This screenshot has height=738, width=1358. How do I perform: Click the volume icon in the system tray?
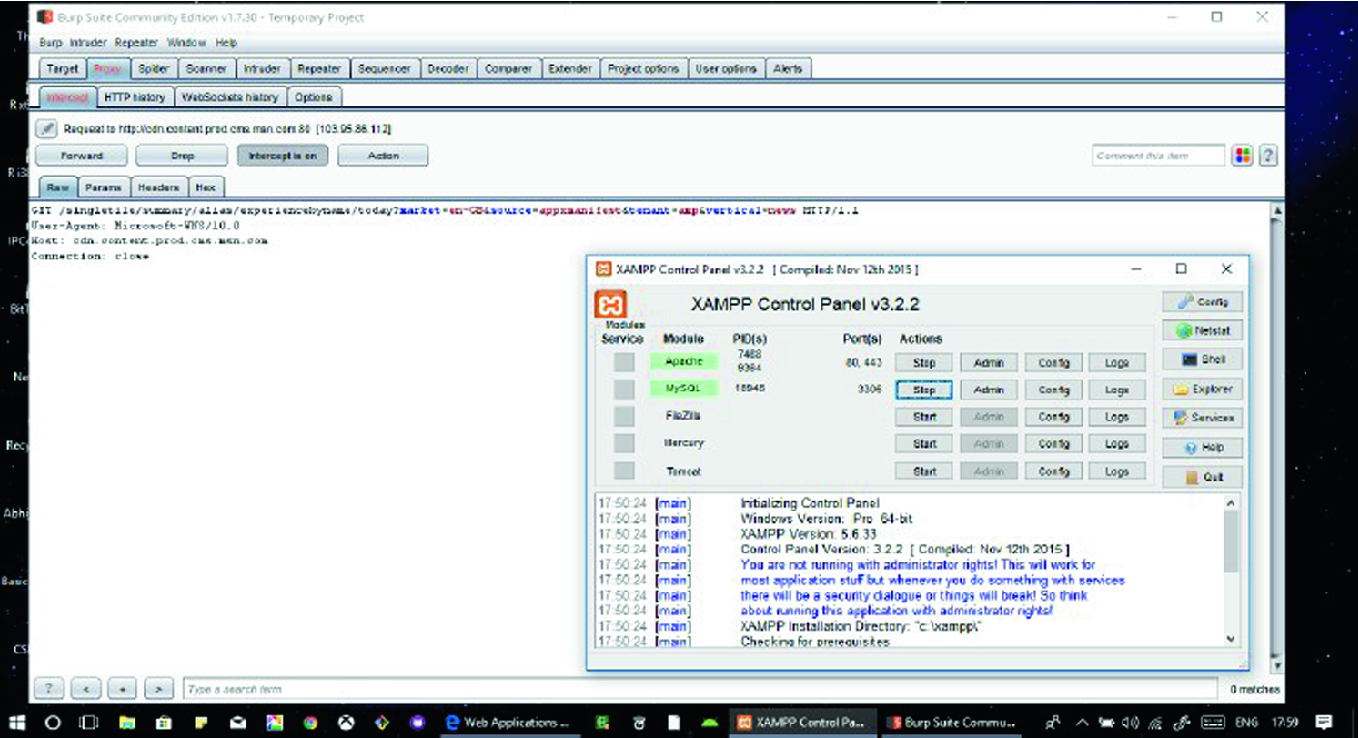[1131, 721]
